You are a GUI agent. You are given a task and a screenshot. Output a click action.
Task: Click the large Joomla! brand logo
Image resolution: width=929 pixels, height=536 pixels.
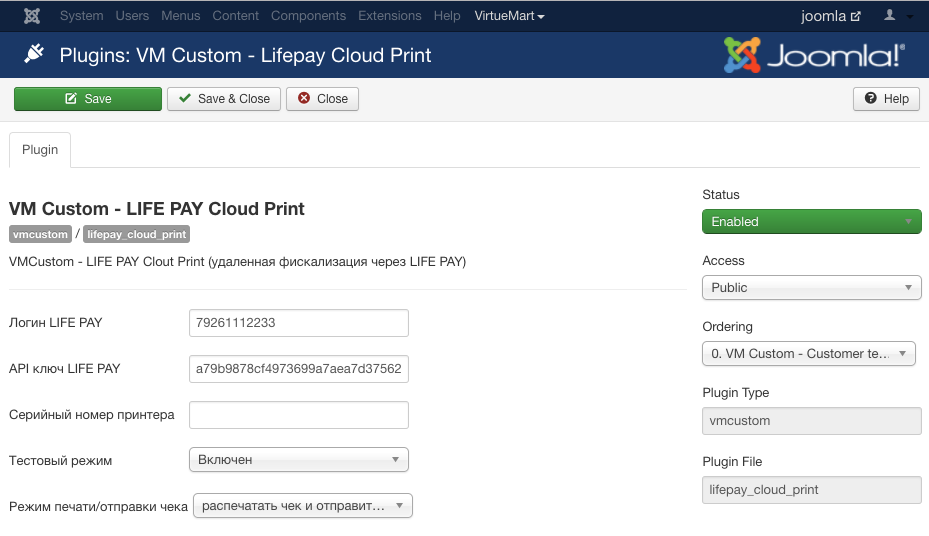[x=814, y=55]
